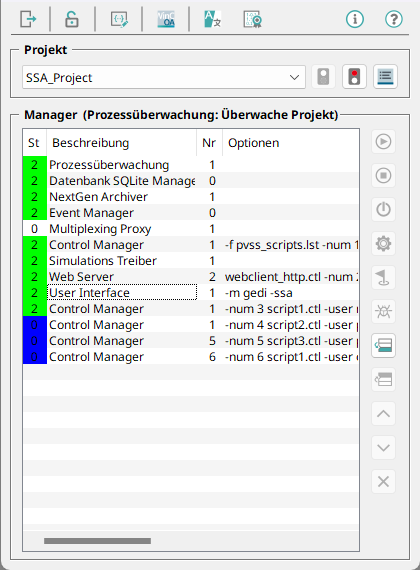Select the Multiplexing Proxy row
The image size is (420, 570).
coord(191,229)
